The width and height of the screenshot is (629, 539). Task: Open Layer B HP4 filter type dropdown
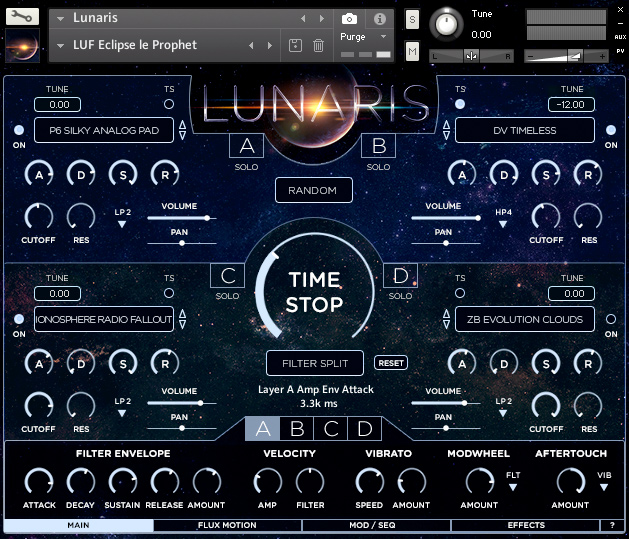tap(503, 225)
